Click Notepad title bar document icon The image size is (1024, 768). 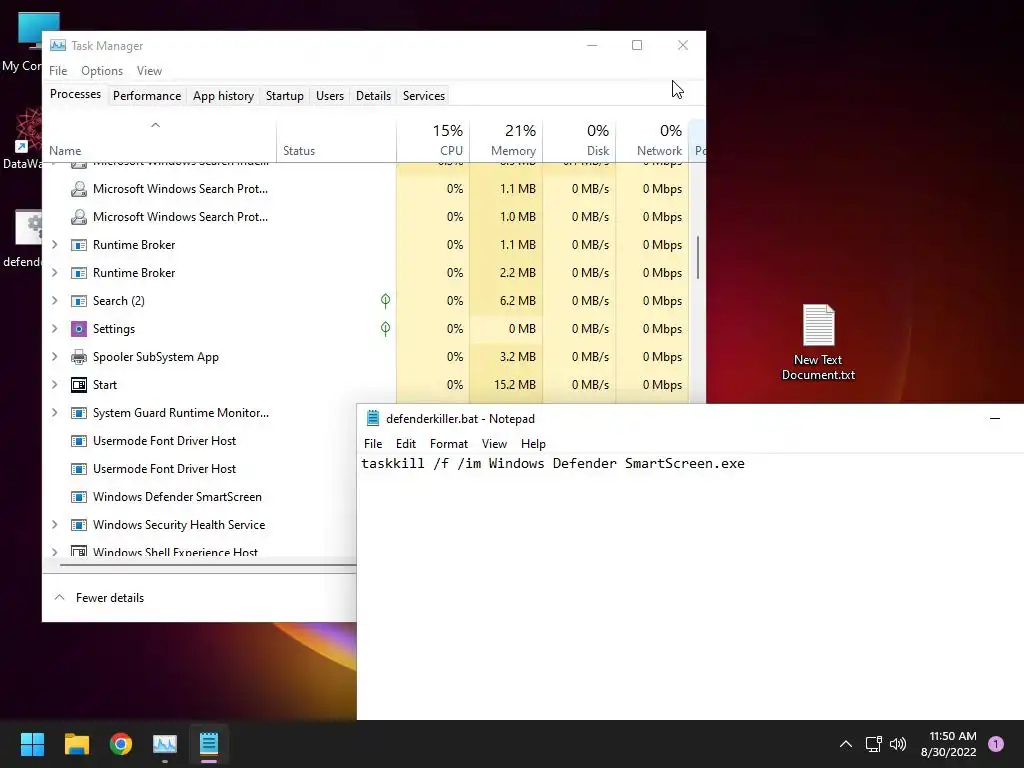coord(373,418)
